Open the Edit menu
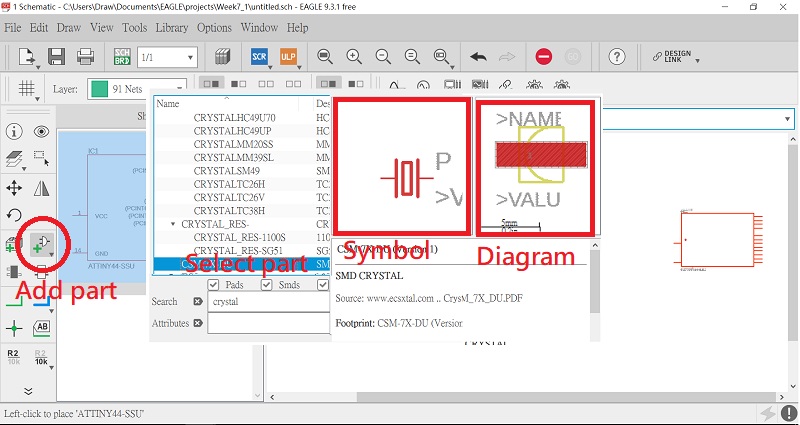800x425 pixels. (39, 28)
